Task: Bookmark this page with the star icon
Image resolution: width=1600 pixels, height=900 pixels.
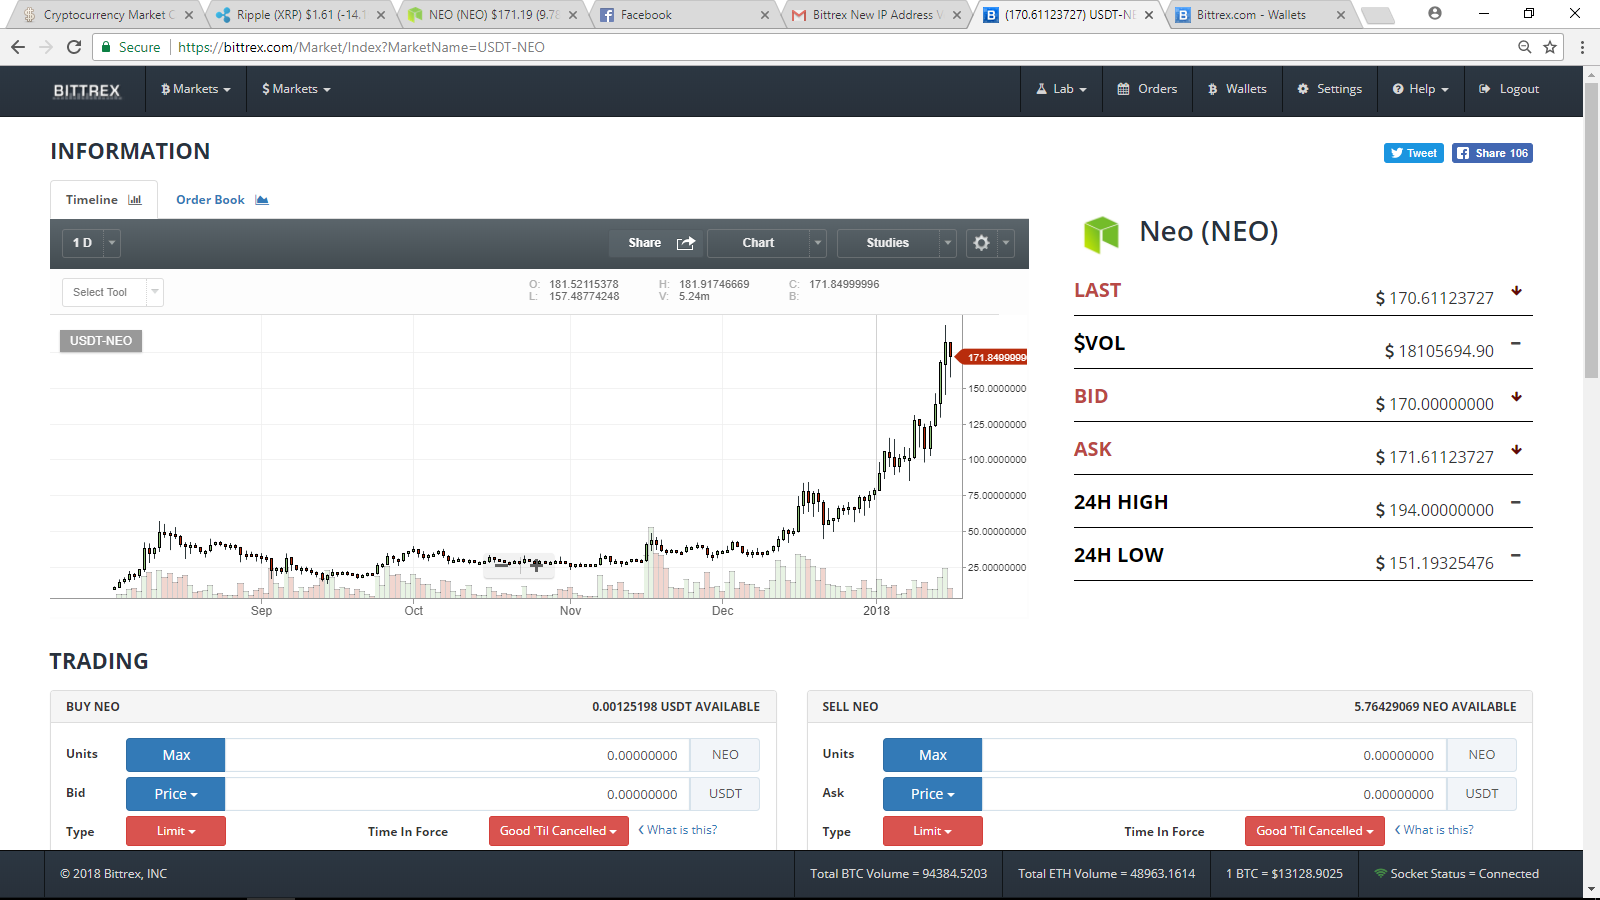Action: click(1550, 47)
